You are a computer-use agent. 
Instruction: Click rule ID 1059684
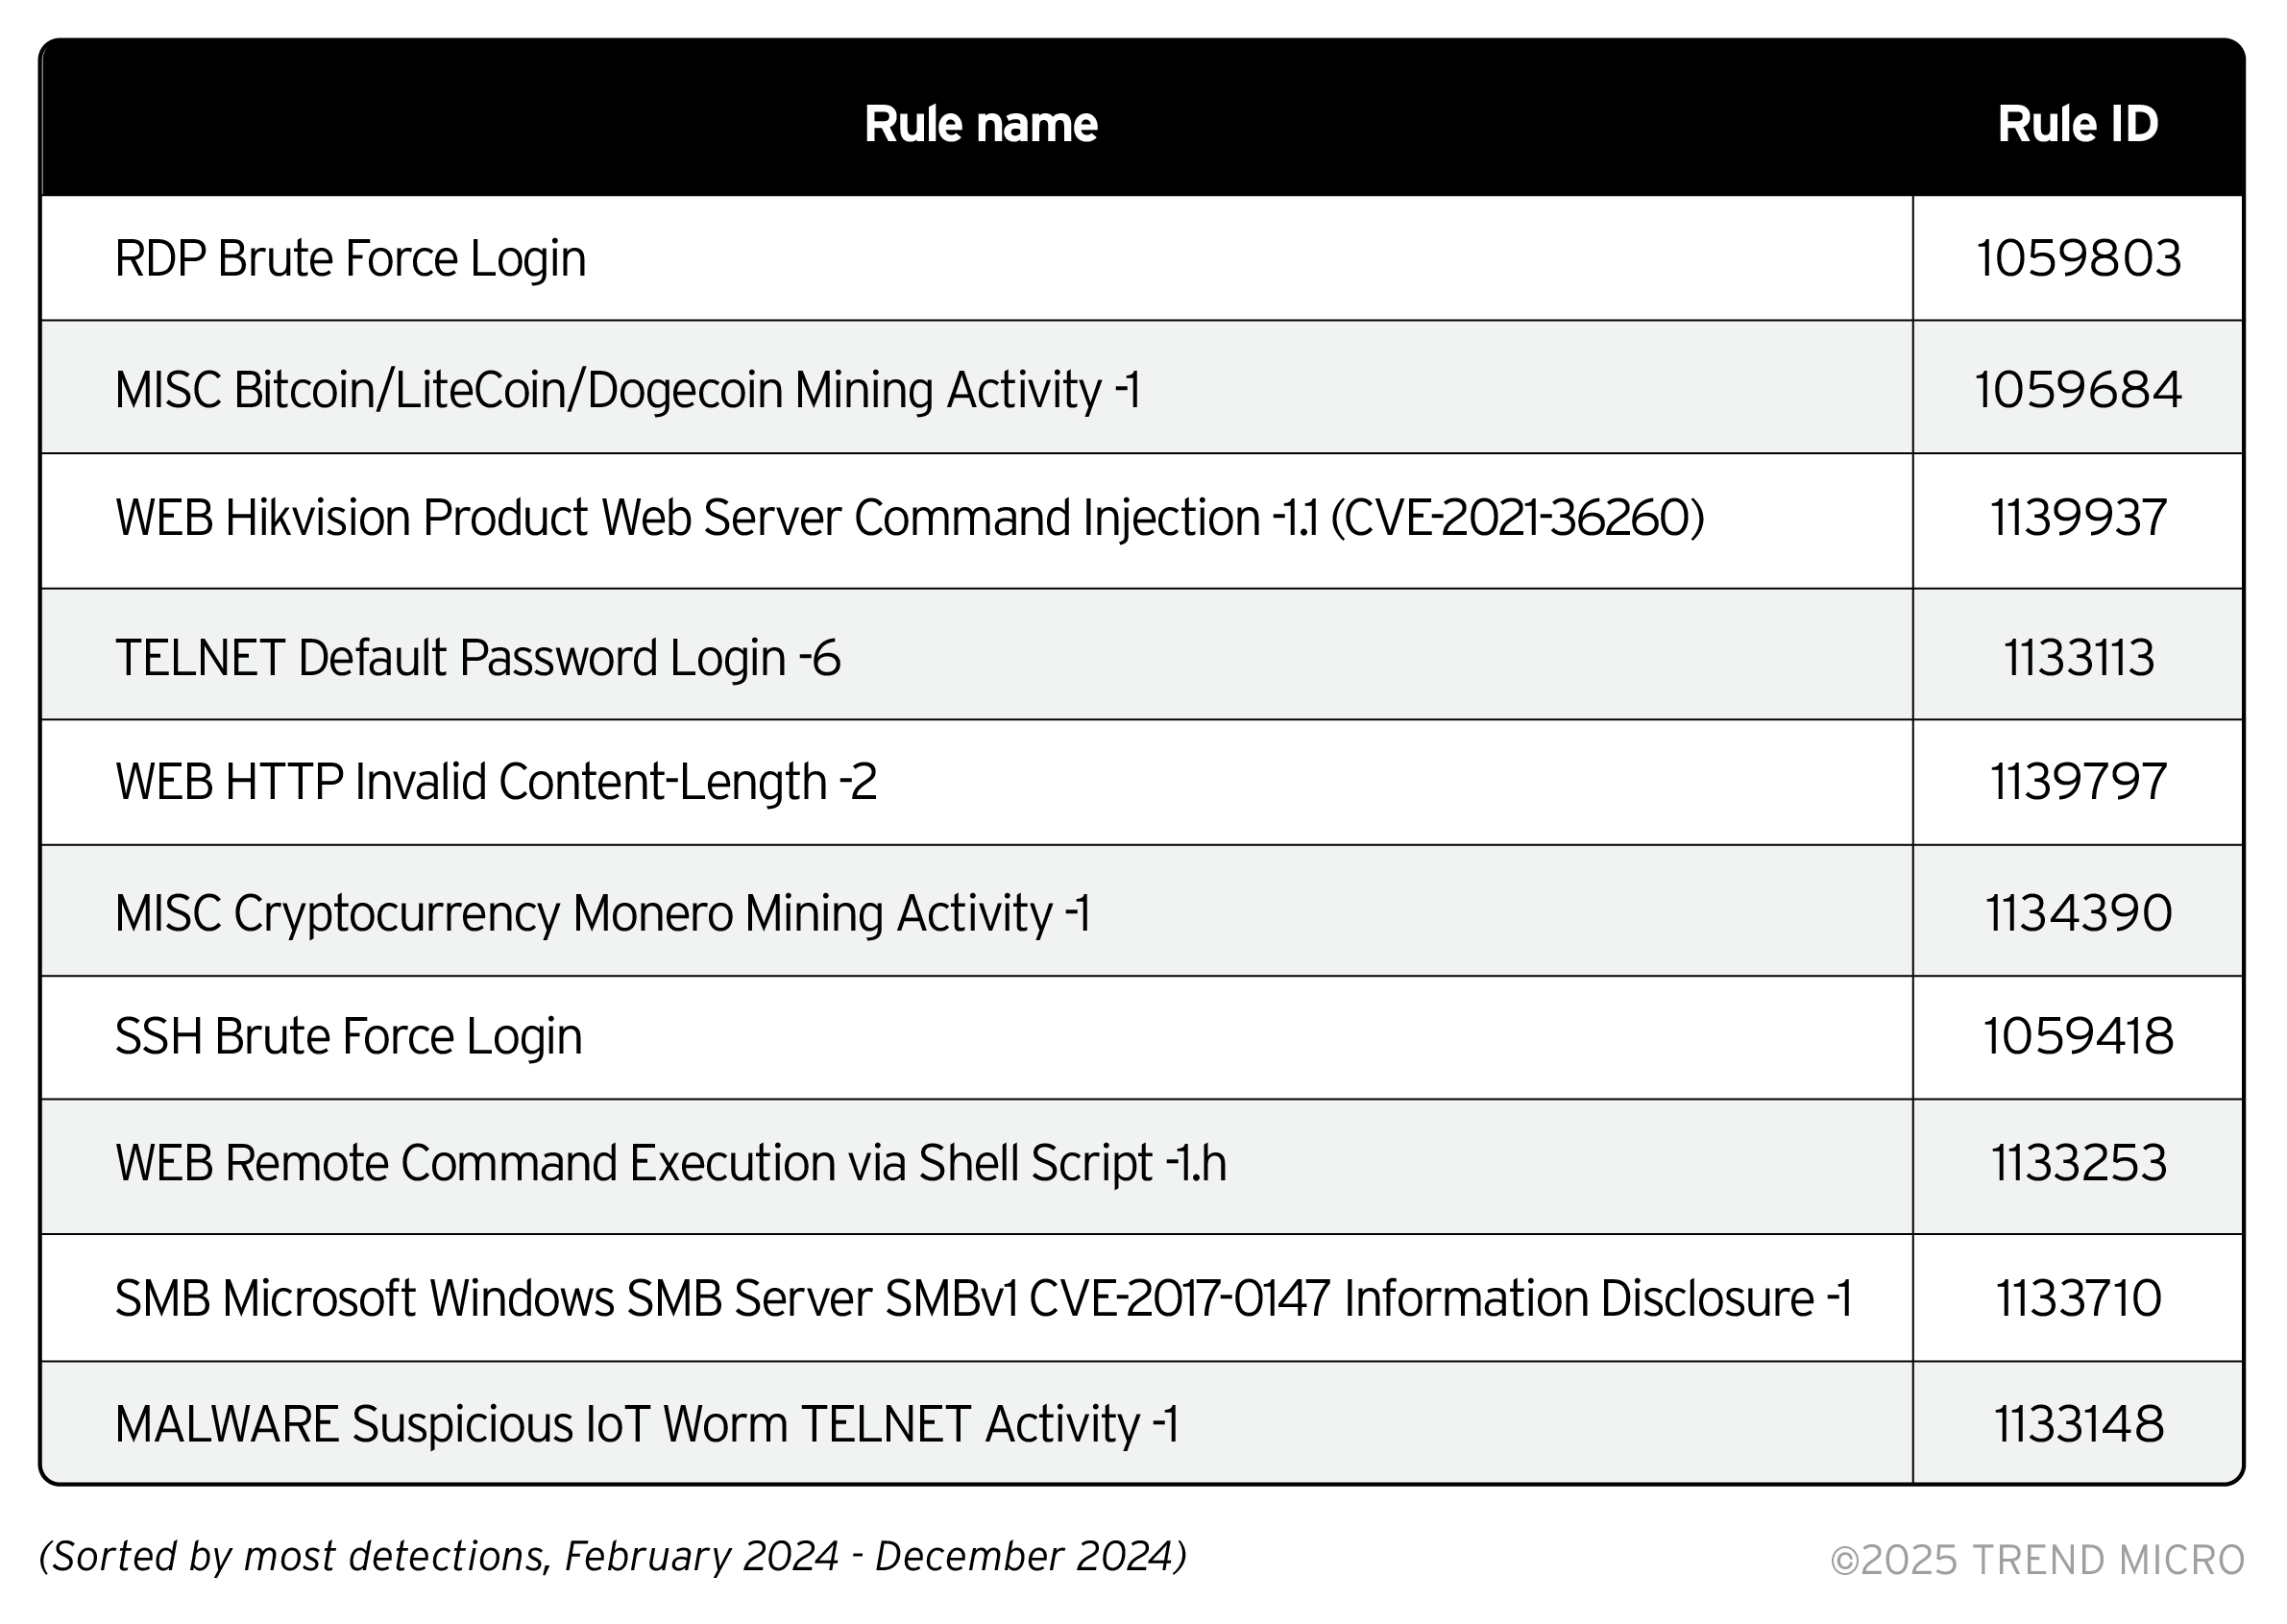point(2077,389)
